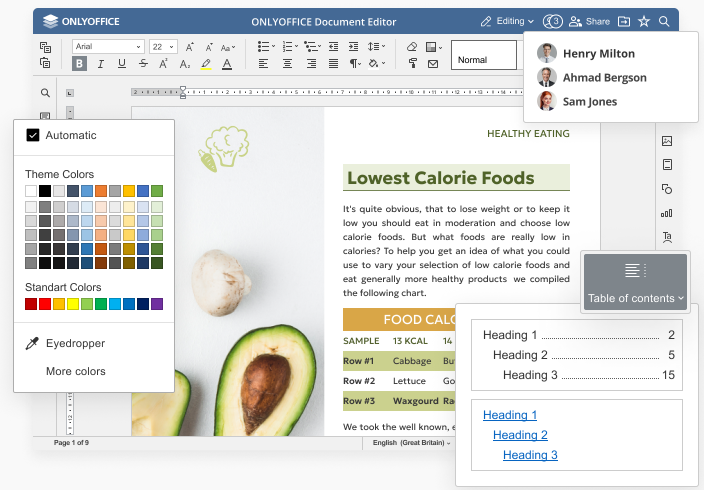Open Text Art settings in right sidebar
This screenshot has width=704, height=490.
(x=667, y=237)
